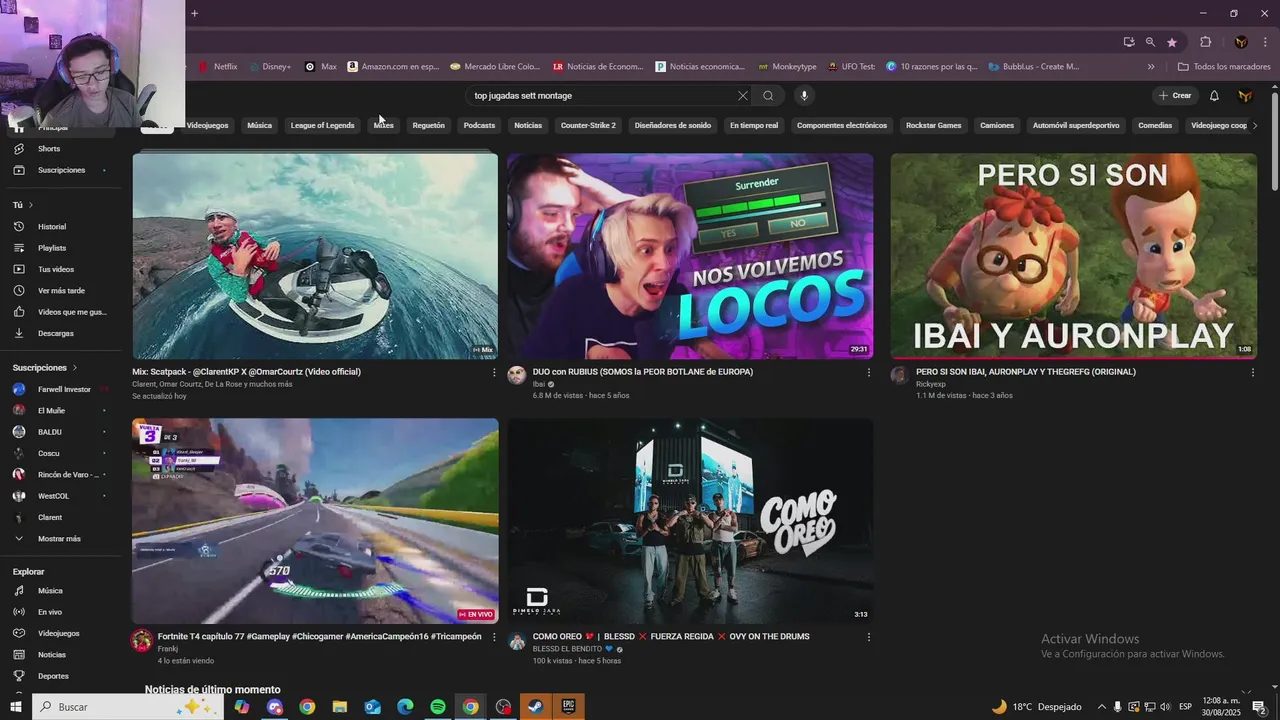
Task: Click Chrome install app icon
Action: click(x=1129, y=42)
